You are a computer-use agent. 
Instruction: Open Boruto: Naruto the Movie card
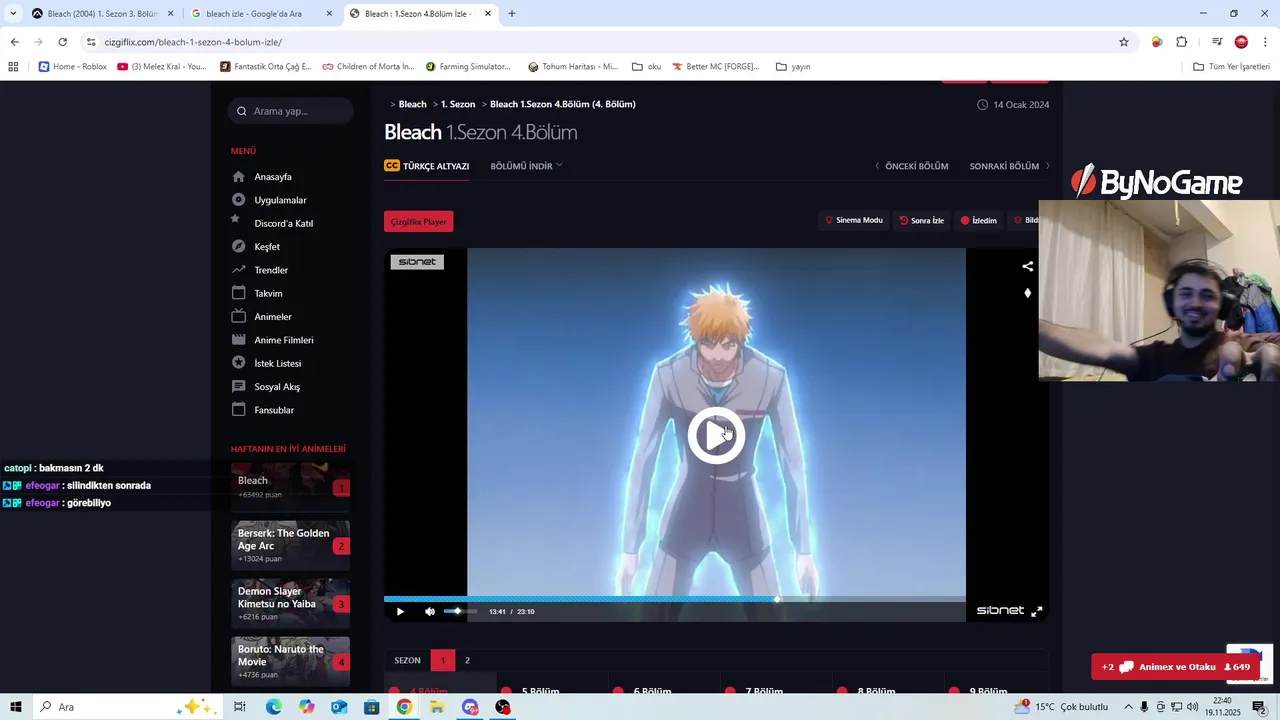click(290, 661)
